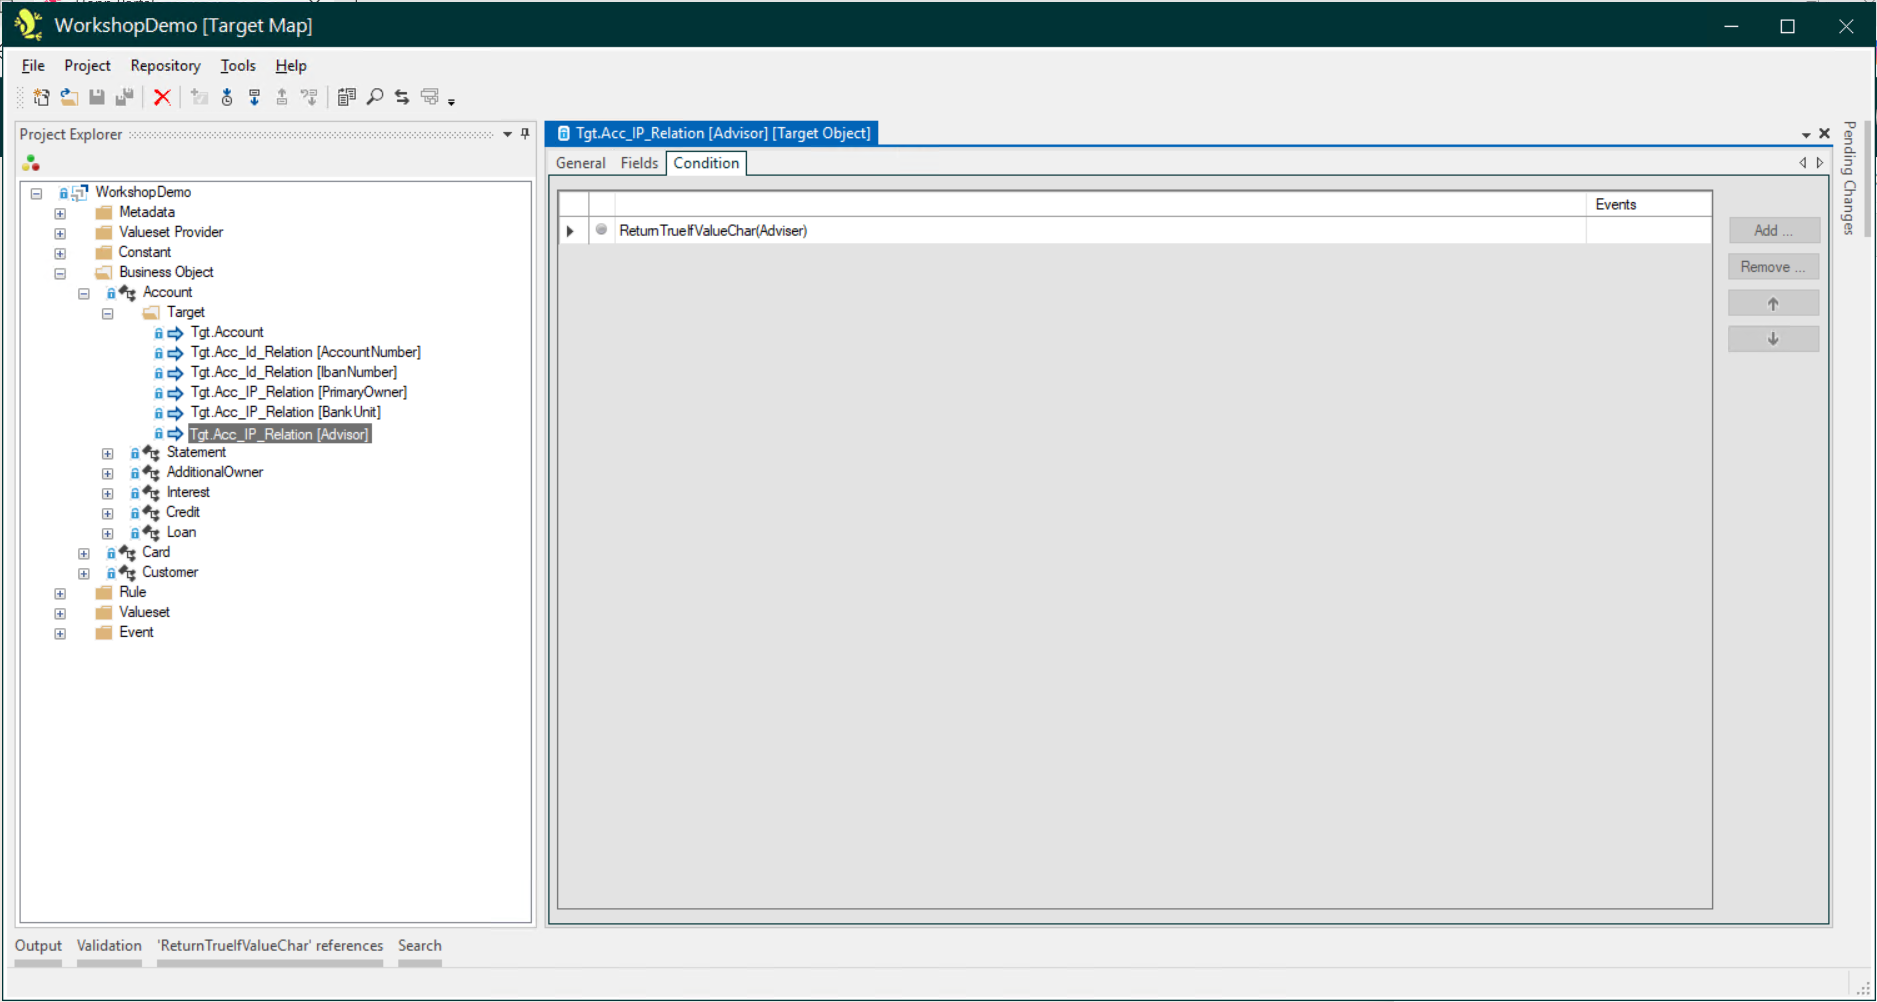Click the lock icon beside Account
1877x1002 pixels.
coord(111,292)
